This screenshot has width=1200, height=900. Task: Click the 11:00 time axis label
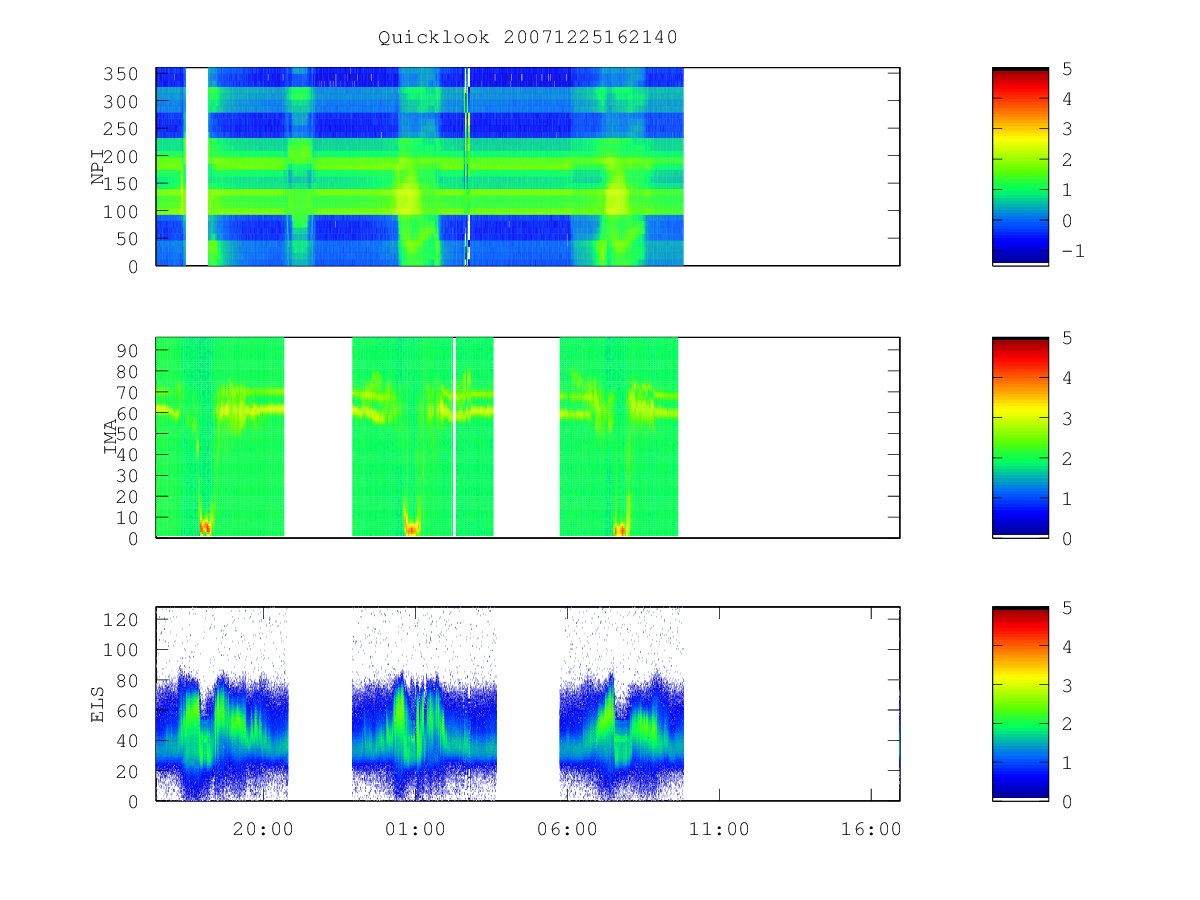pyautogui.click(x=718, y=829)
